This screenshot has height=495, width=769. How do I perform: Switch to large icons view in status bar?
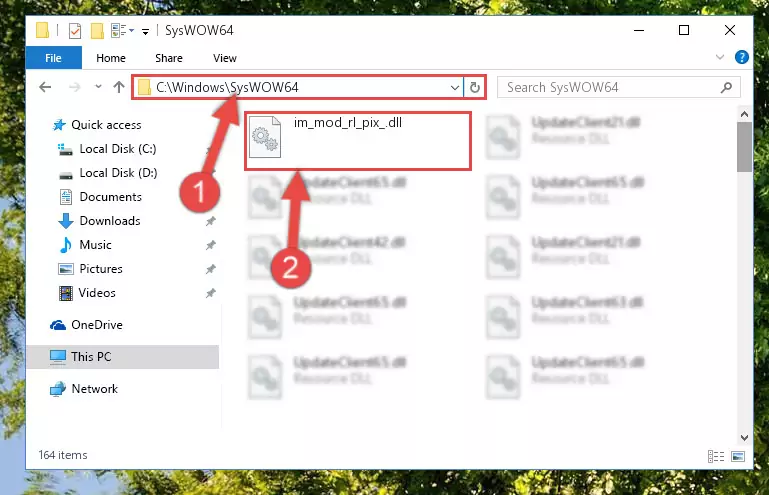pyautogui.click(x=738, y=456)
